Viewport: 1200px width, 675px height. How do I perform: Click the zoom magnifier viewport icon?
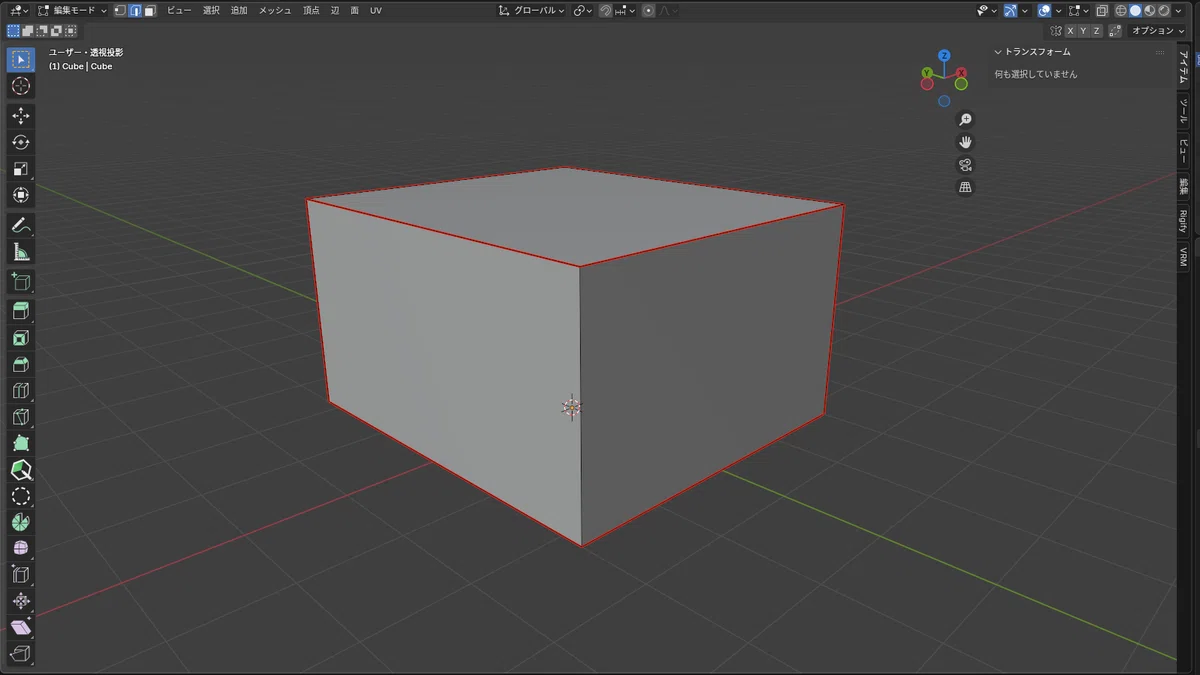click(965, 119)
